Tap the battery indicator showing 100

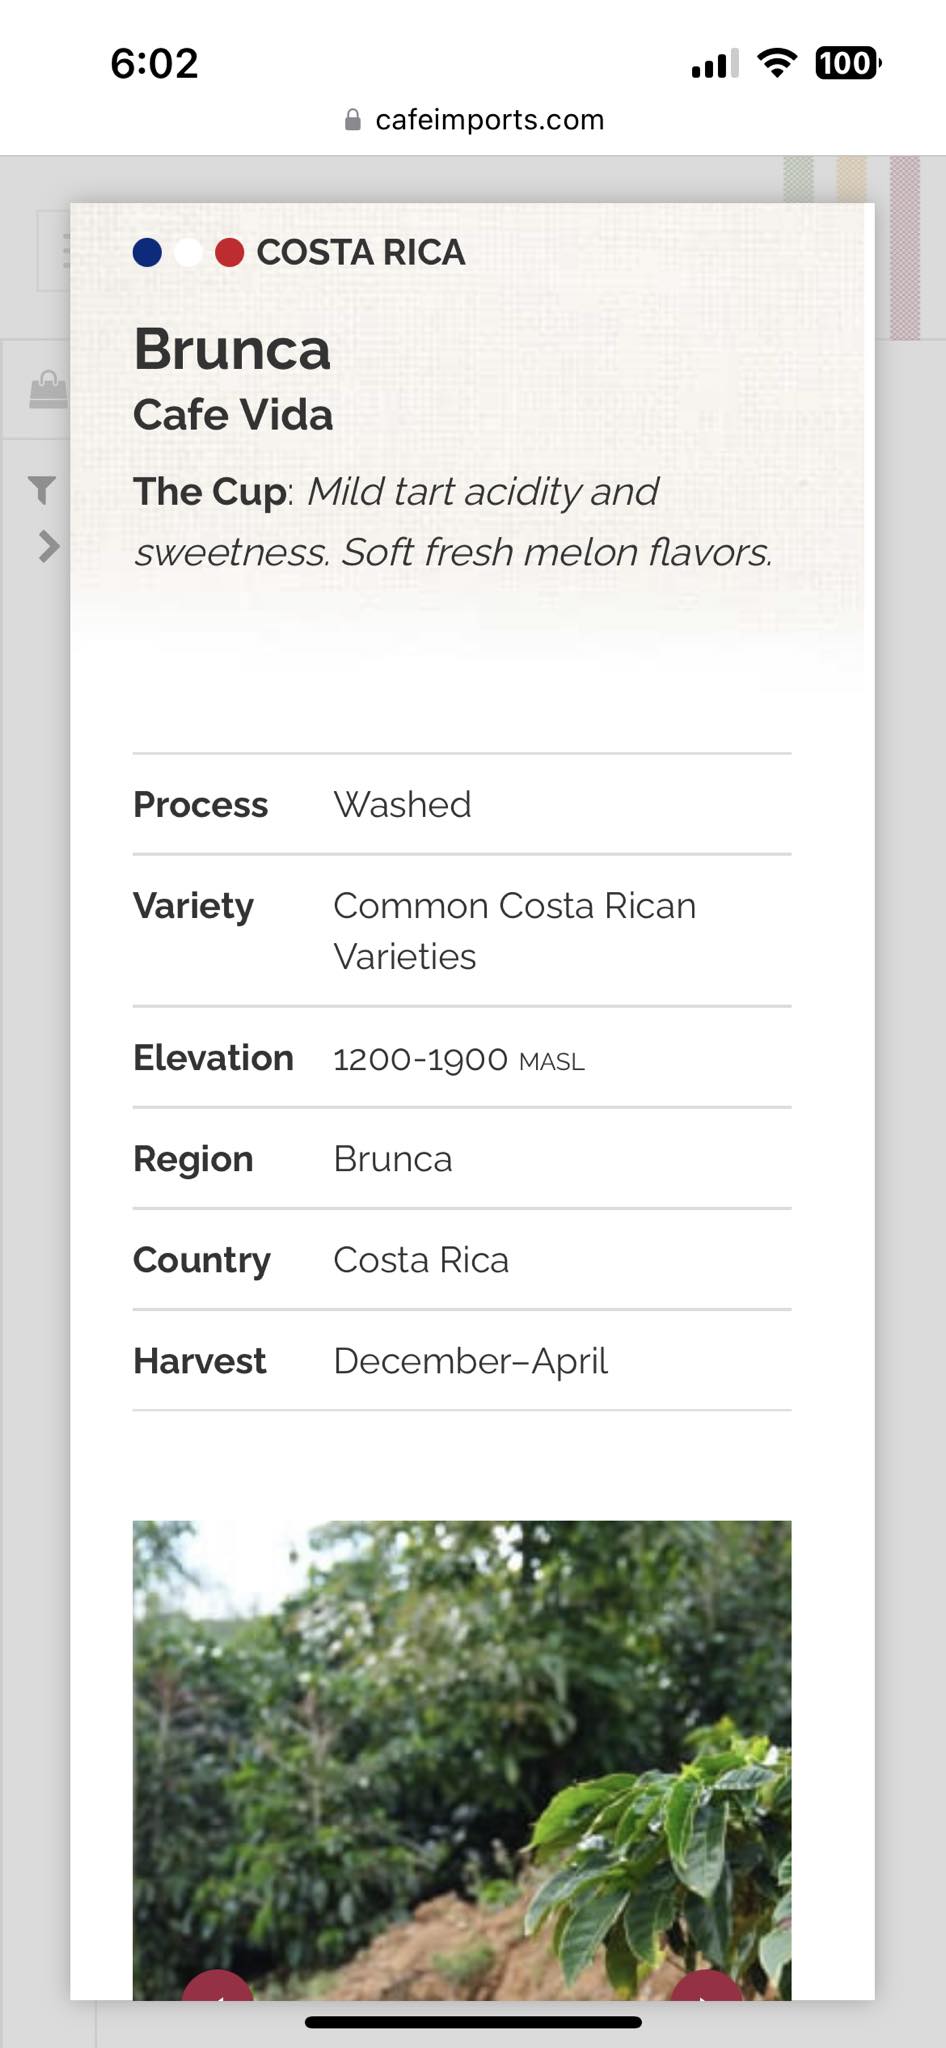[x=847, y=63]
